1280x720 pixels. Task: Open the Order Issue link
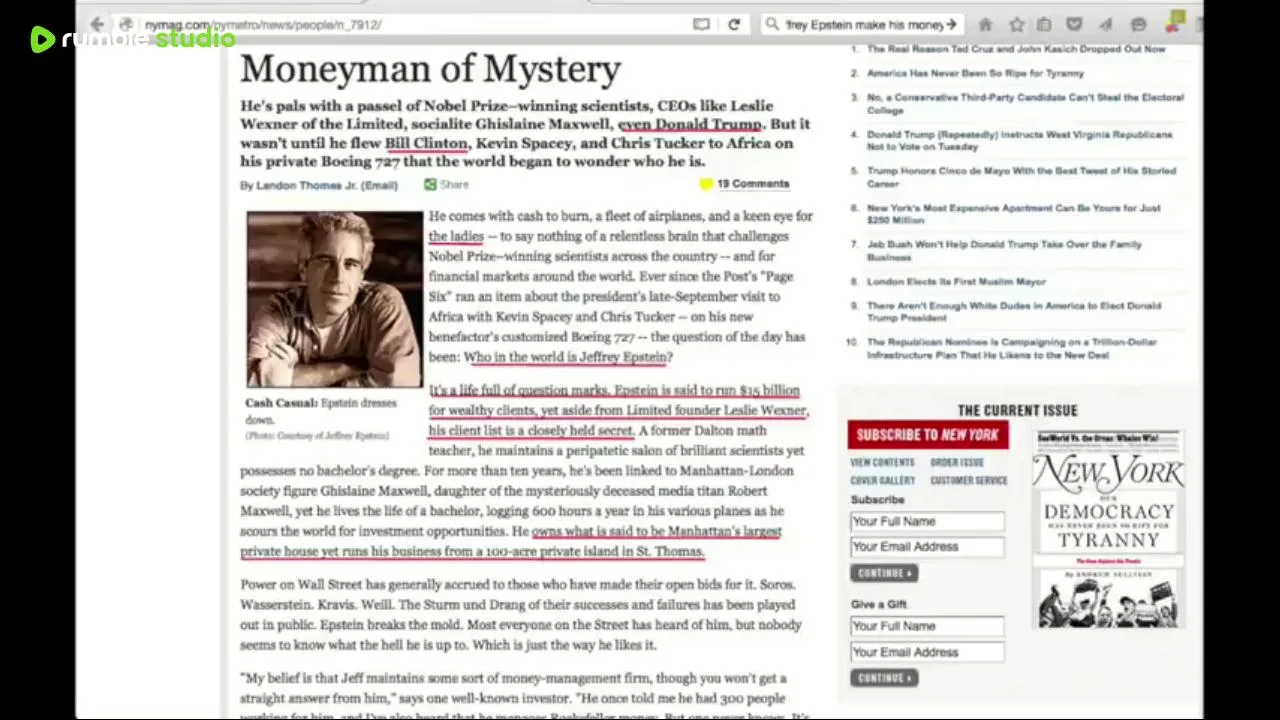click(957, 463)
